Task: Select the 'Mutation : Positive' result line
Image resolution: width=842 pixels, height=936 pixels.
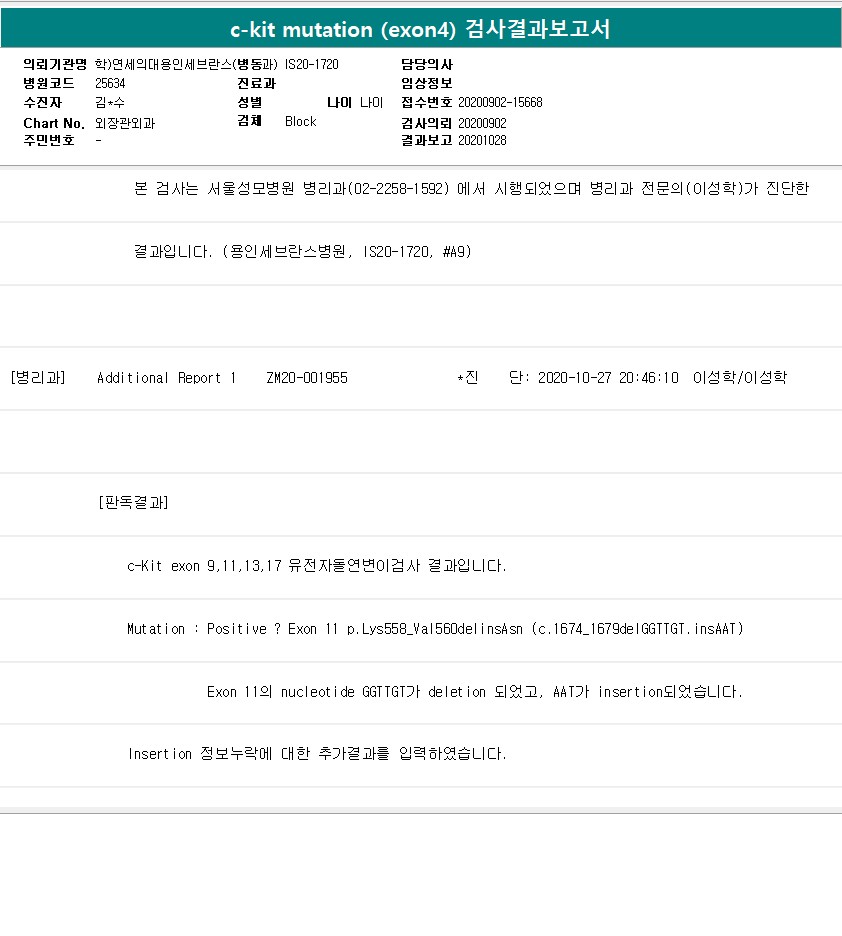Action: (x=435, y=629)
